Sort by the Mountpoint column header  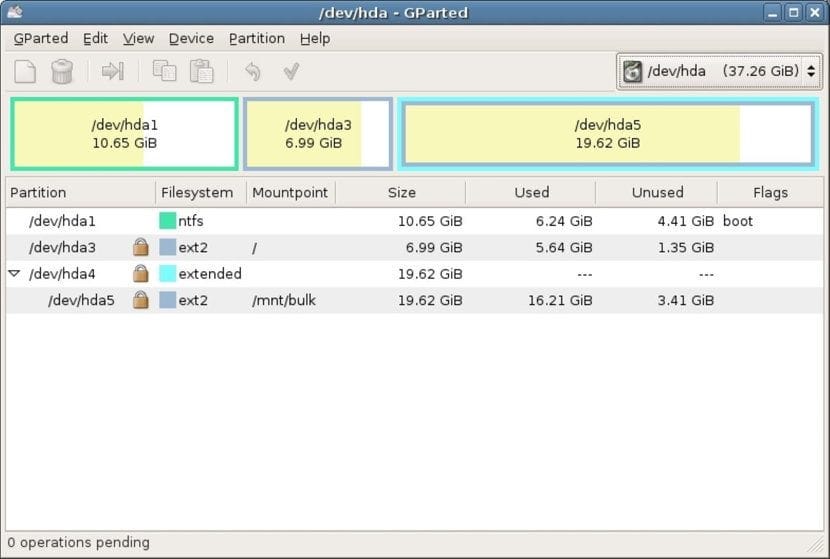click(291, 193)
